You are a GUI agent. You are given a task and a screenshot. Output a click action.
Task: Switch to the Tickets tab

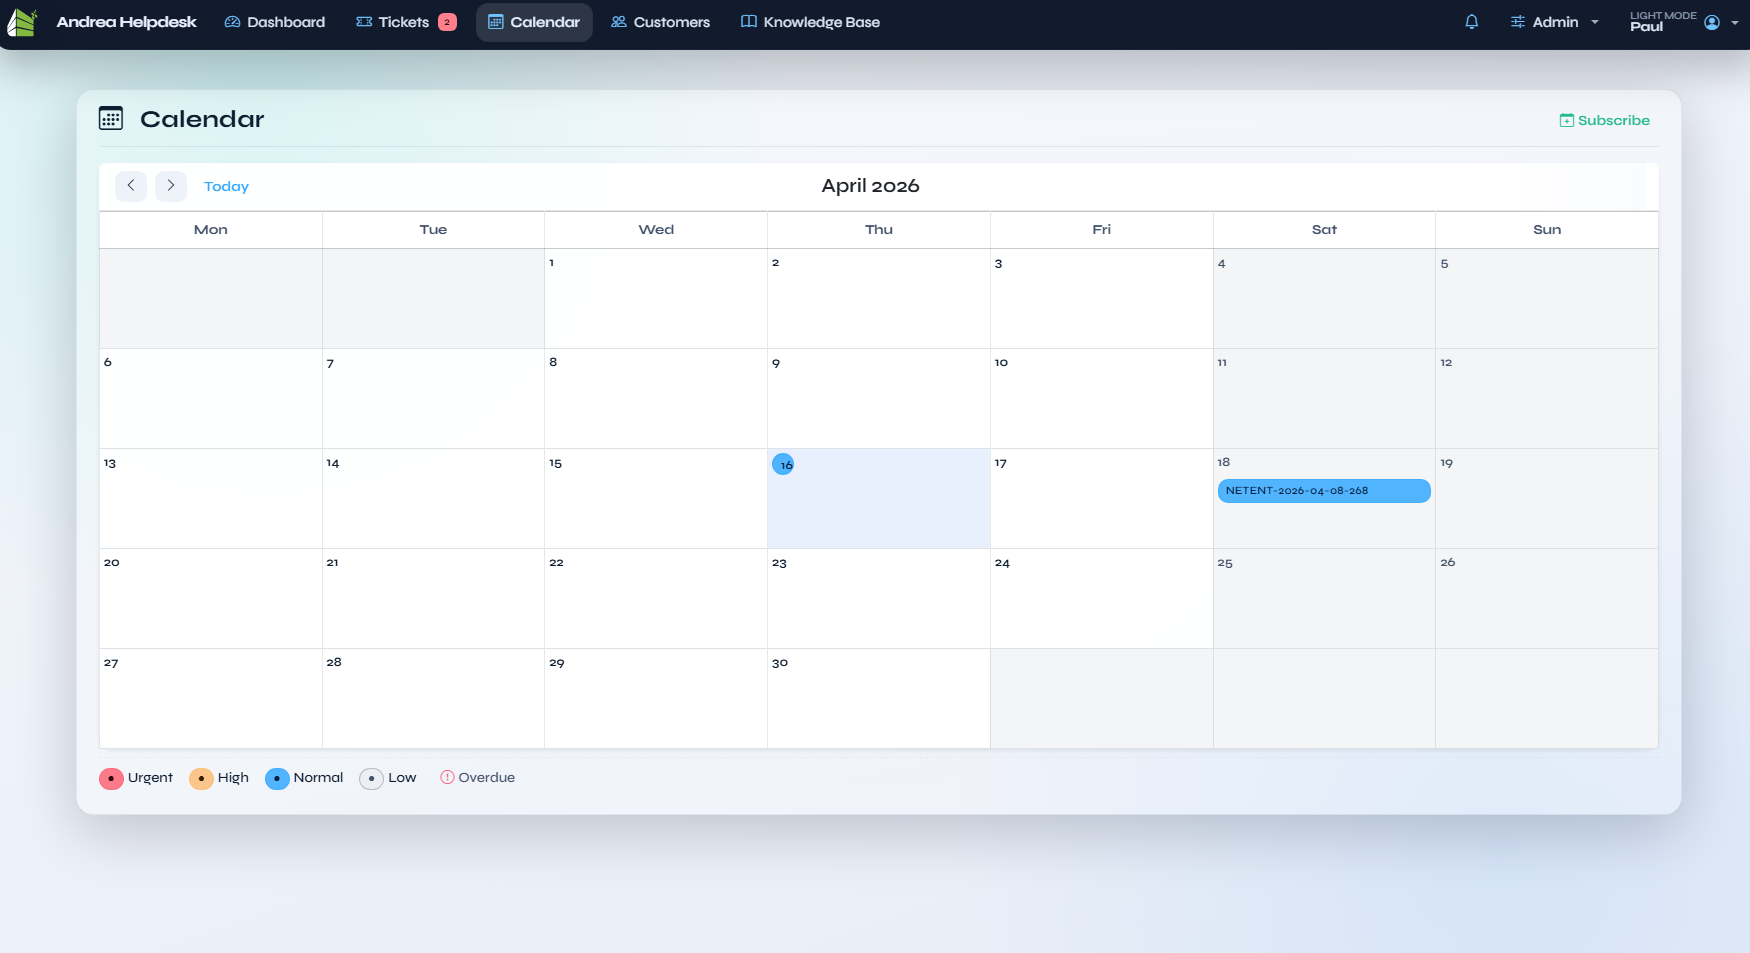click(x=404, y=21)
